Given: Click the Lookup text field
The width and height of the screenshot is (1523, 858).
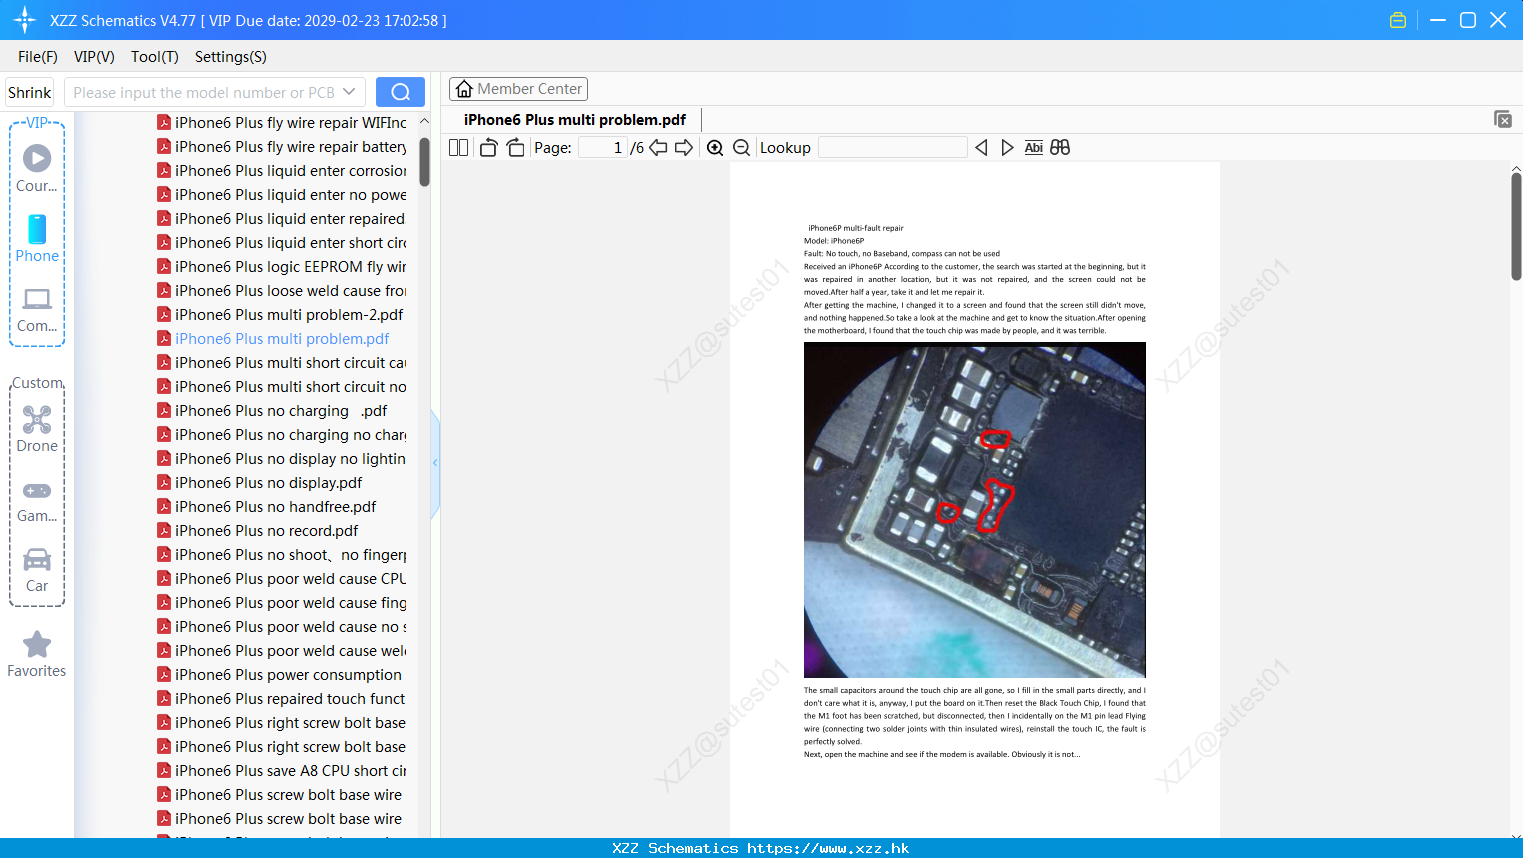Looking at the screenshot, I should pyautogui.click(x=892, y=147).
